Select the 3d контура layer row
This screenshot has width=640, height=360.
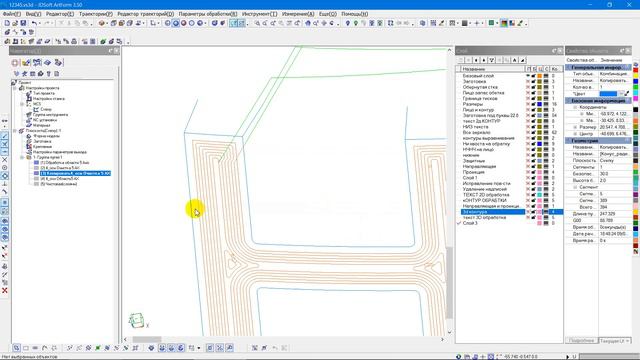[x=512, y=212]
